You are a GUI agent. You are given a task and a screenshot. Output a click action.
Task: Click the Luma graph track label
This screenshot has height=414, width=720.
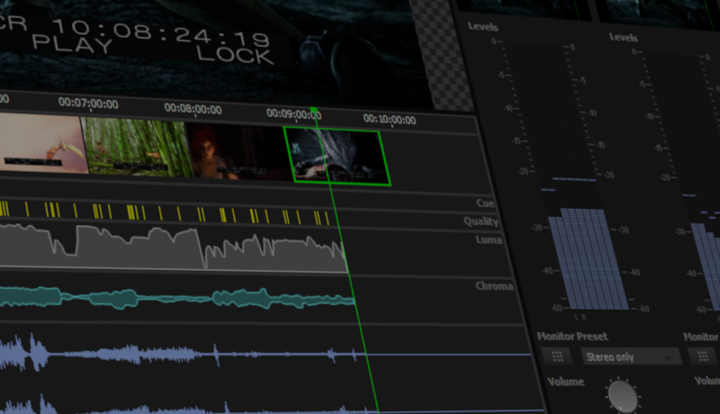(489, 240)
